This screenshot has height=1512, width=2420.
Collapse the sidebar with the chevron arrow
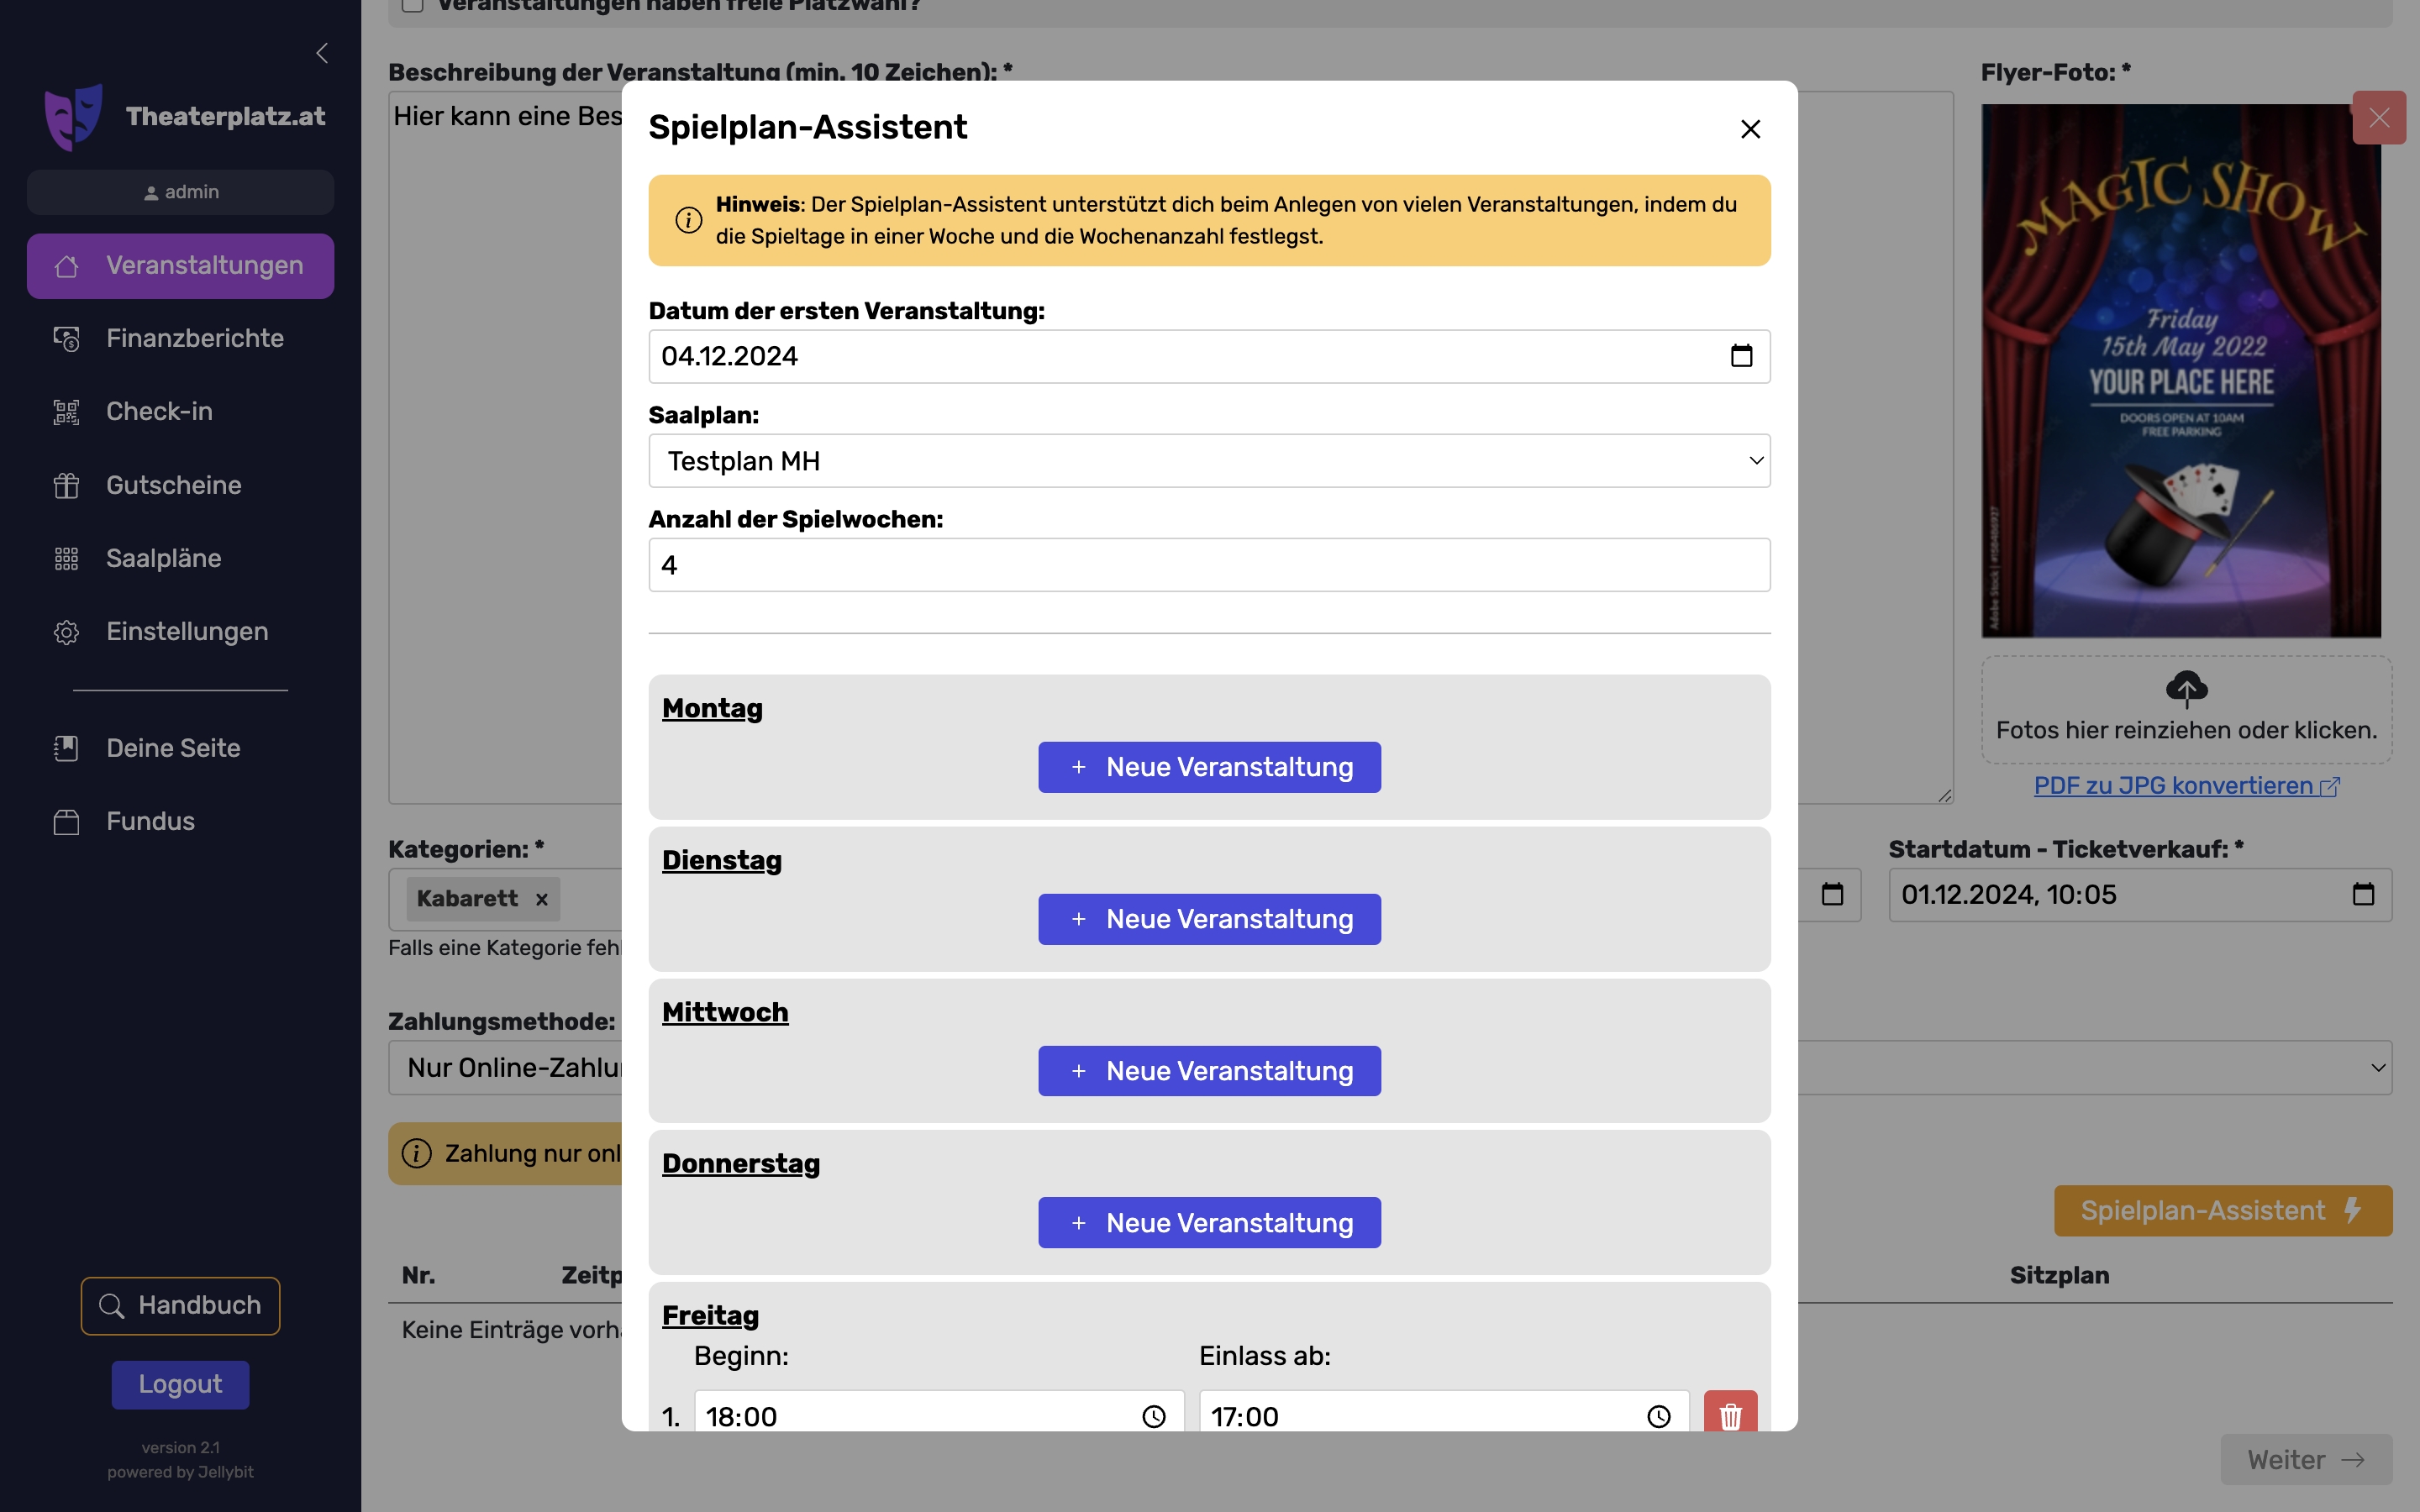pyautogui.click(x=322, y=53)
